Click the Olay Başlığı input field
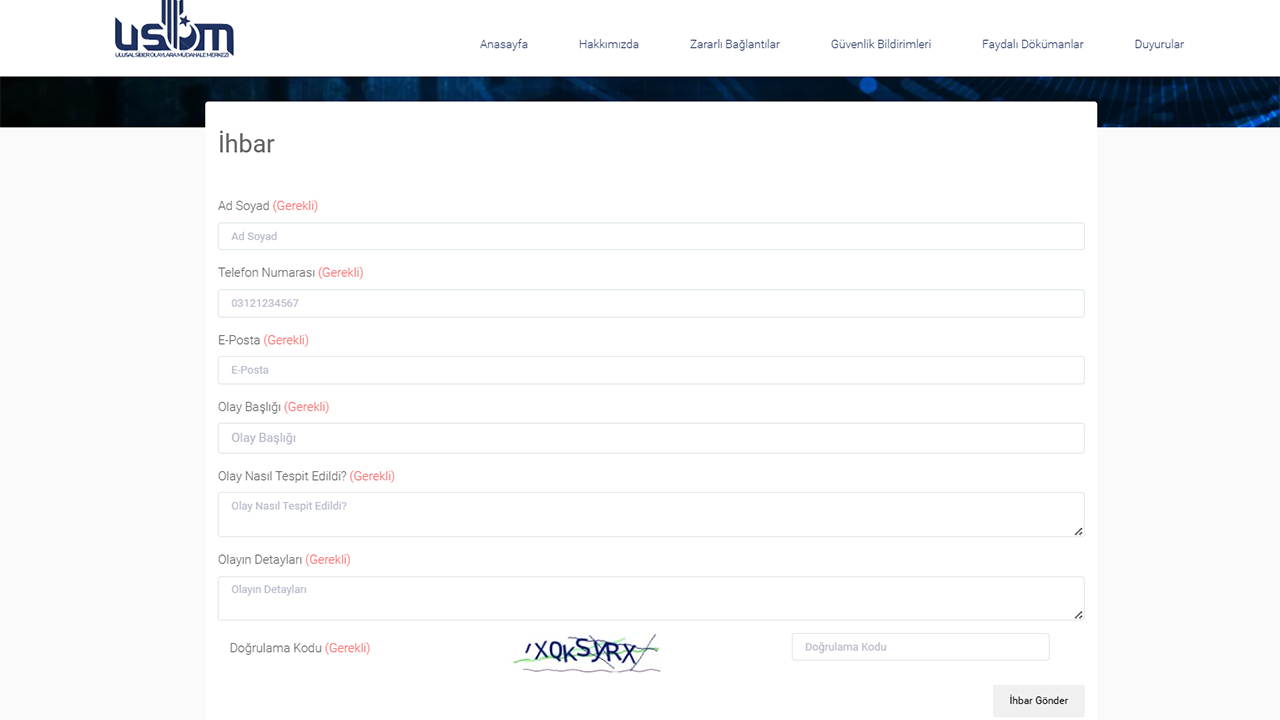Viewport: 1280px width, 720px height. tap(650, 438)
